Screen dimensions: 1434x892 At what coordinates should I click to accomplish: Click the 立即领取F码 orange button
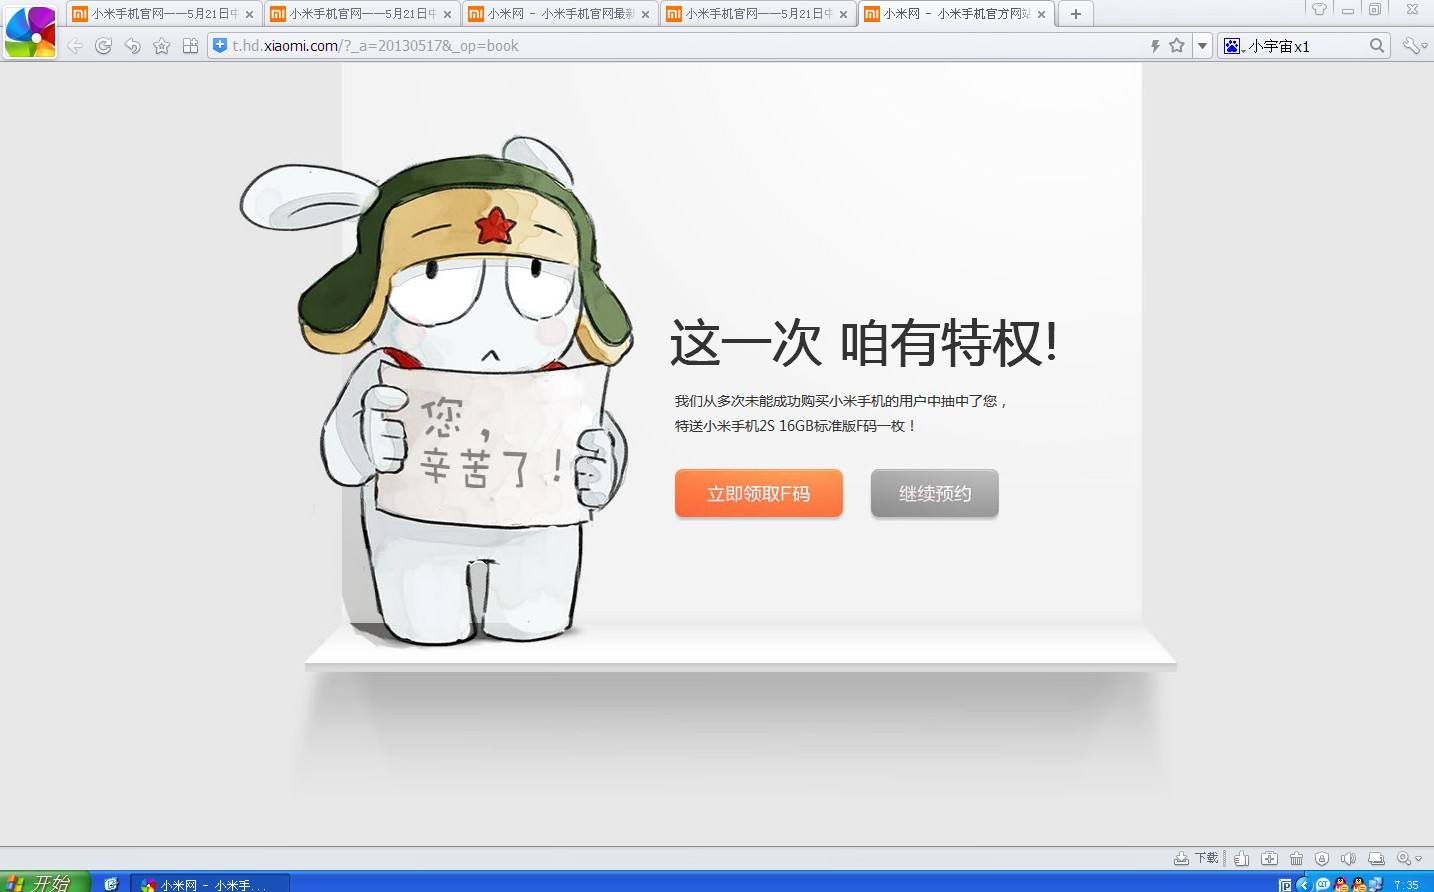pos(759,493)
